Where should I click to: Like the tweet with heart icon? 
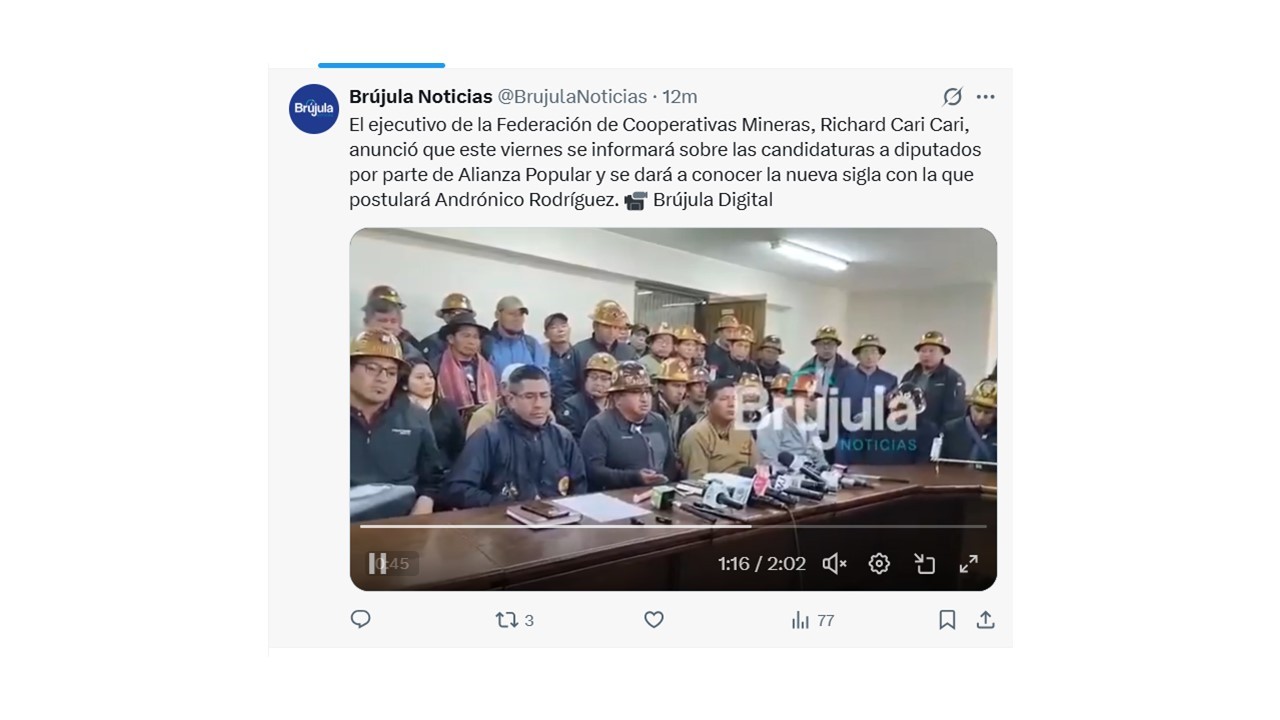[x=654, y=620]
